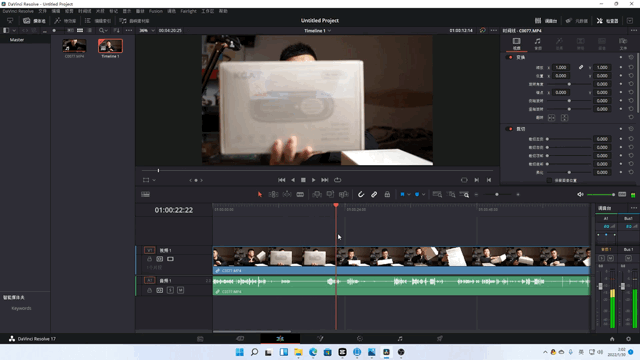Select the blade edit mode tool
Screen dimensions: 640x360
click(300, 195)
